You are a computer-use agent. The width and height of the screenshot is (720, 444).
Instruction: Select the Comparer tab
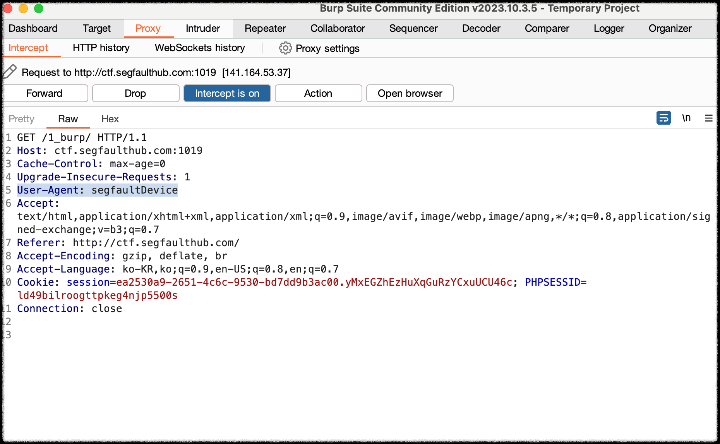point(547,28)
